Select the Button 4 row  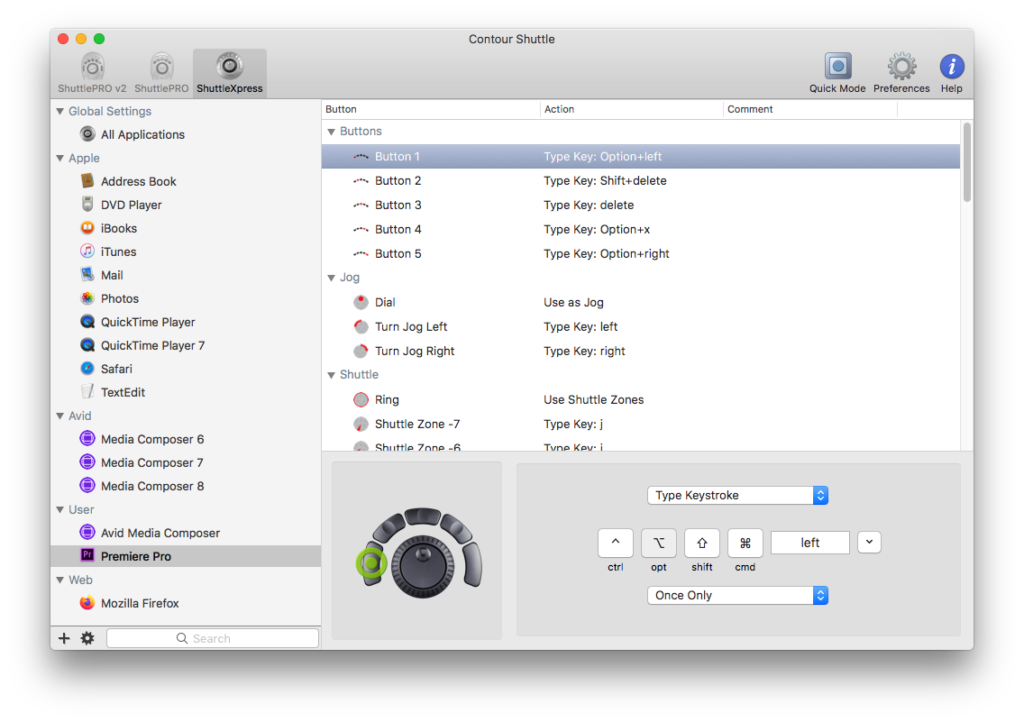click(x=641, y=229)
